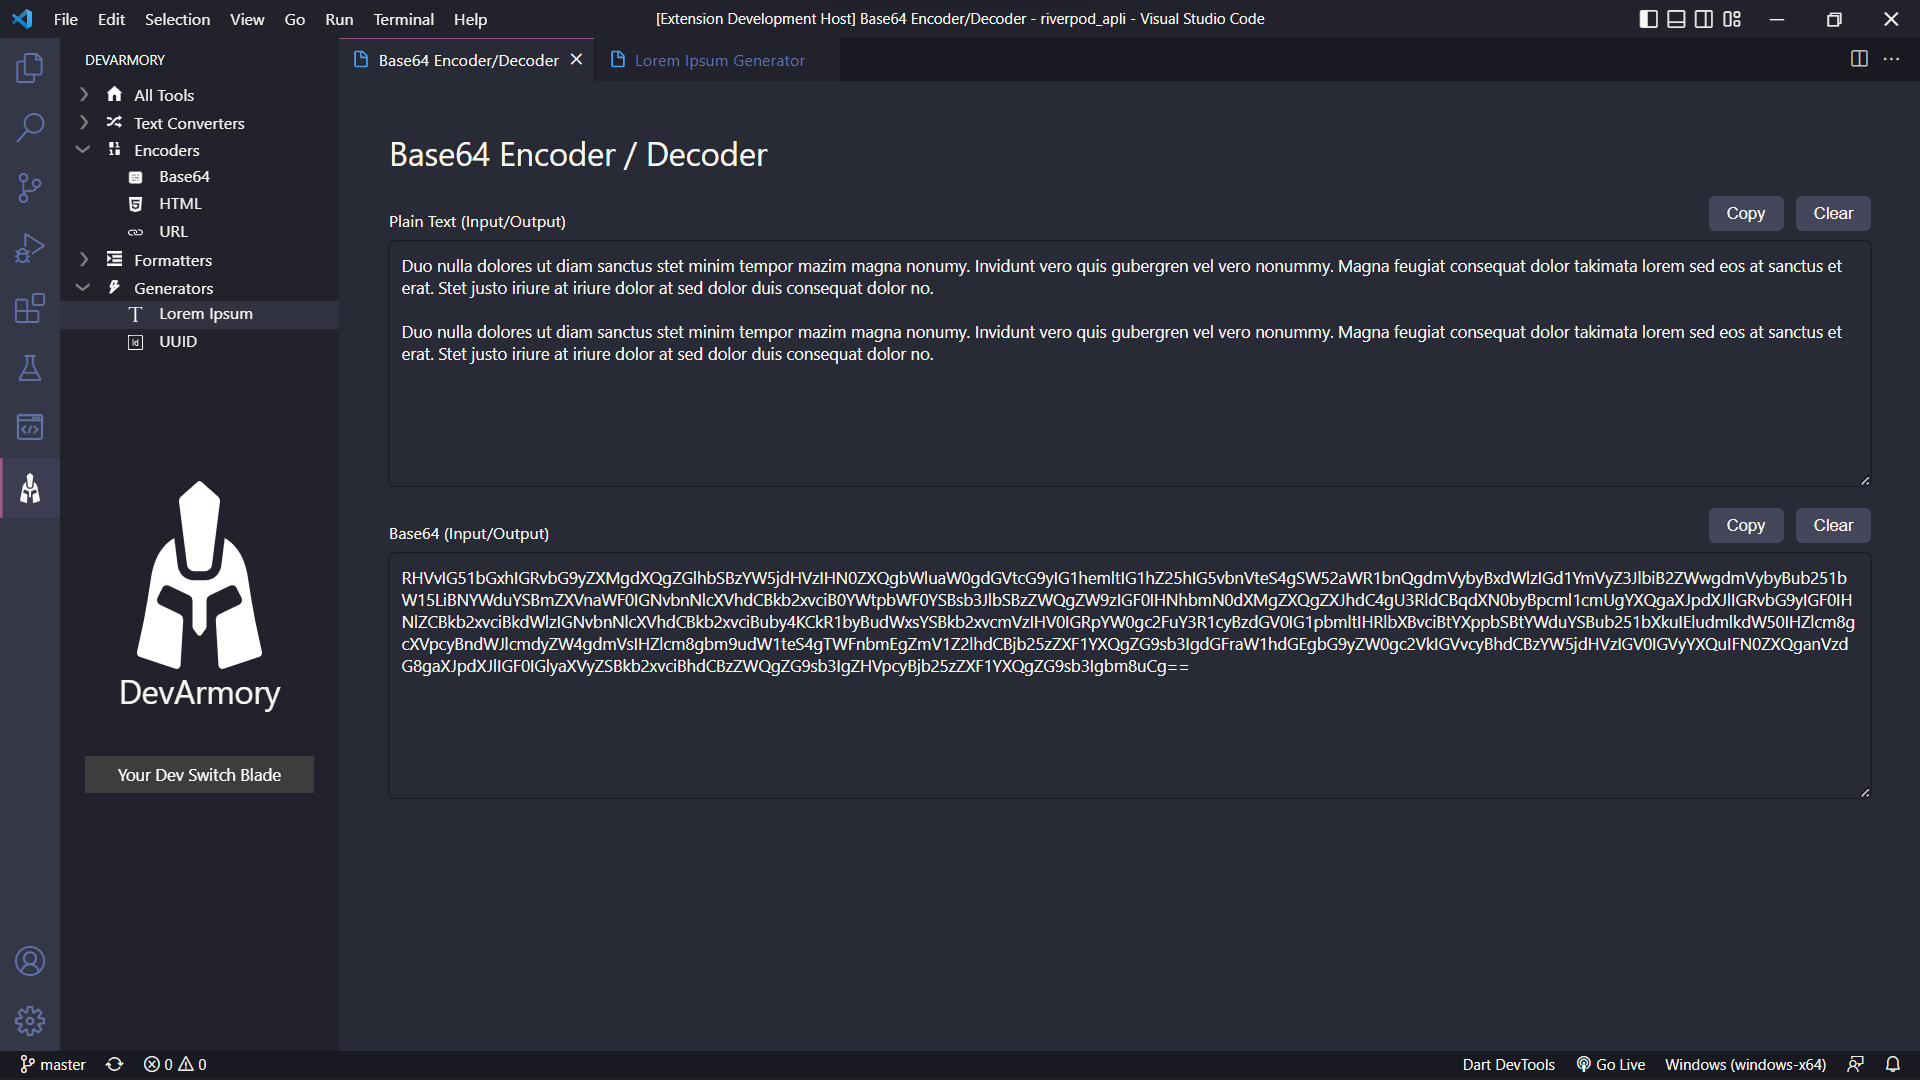Viewport: 1920px width, 1080px height.
Task: Open the code panel icon in activity bar
Action: point(30,428)
